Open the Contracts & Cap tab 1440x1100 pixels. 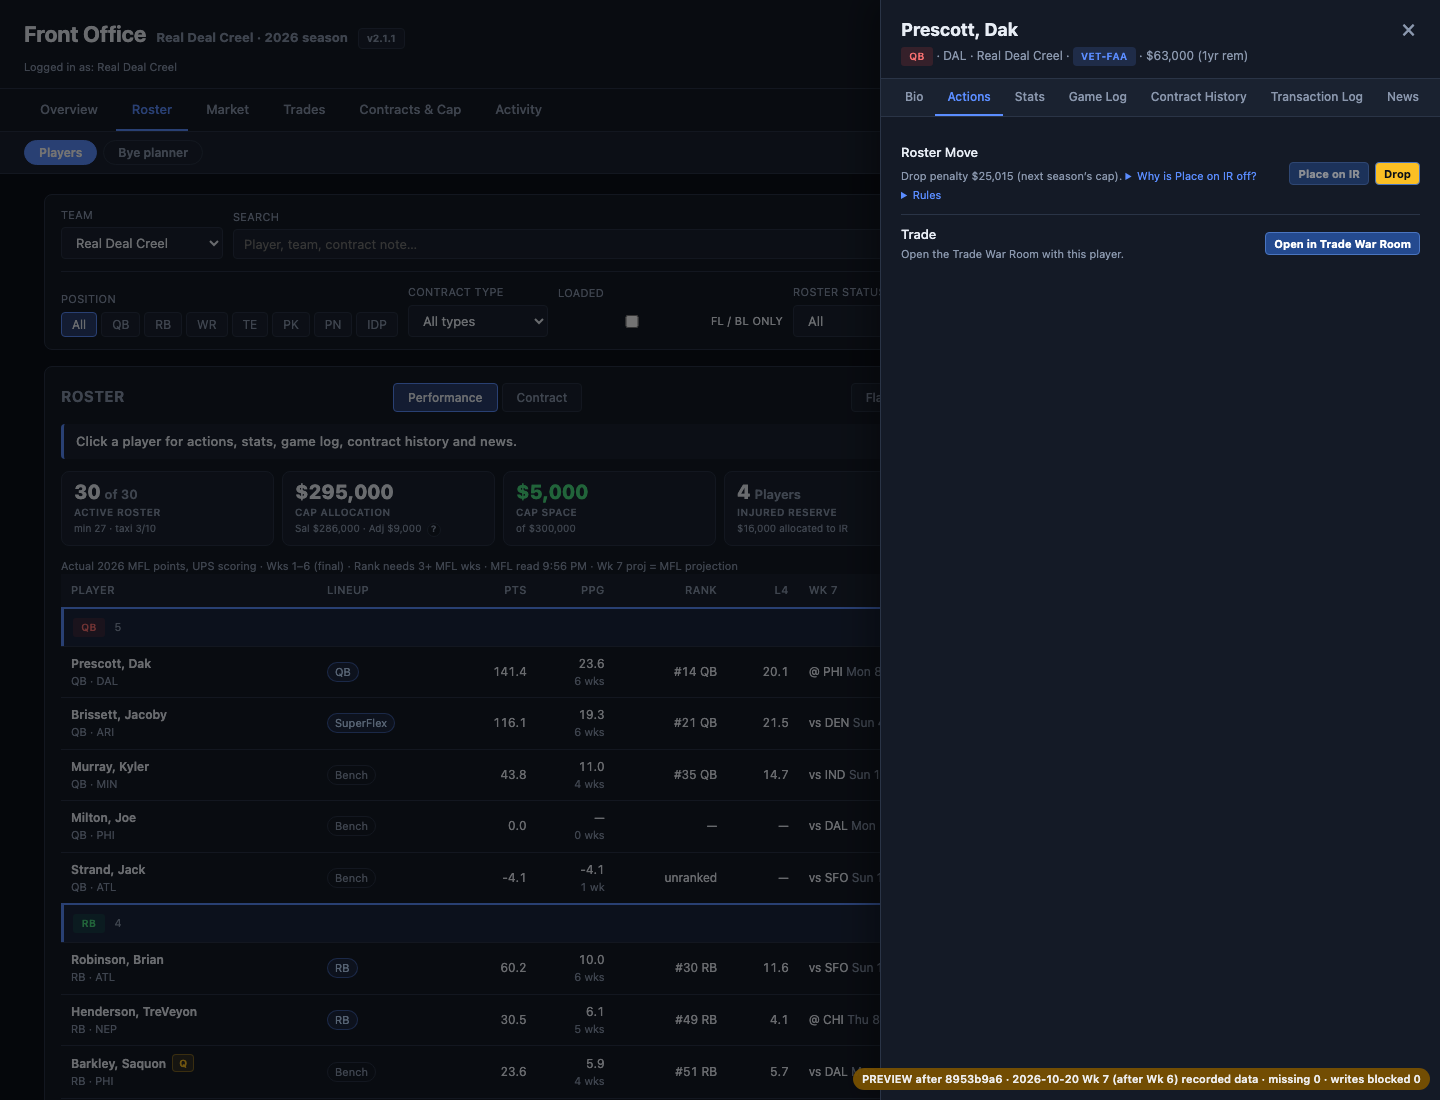(410, 110)
